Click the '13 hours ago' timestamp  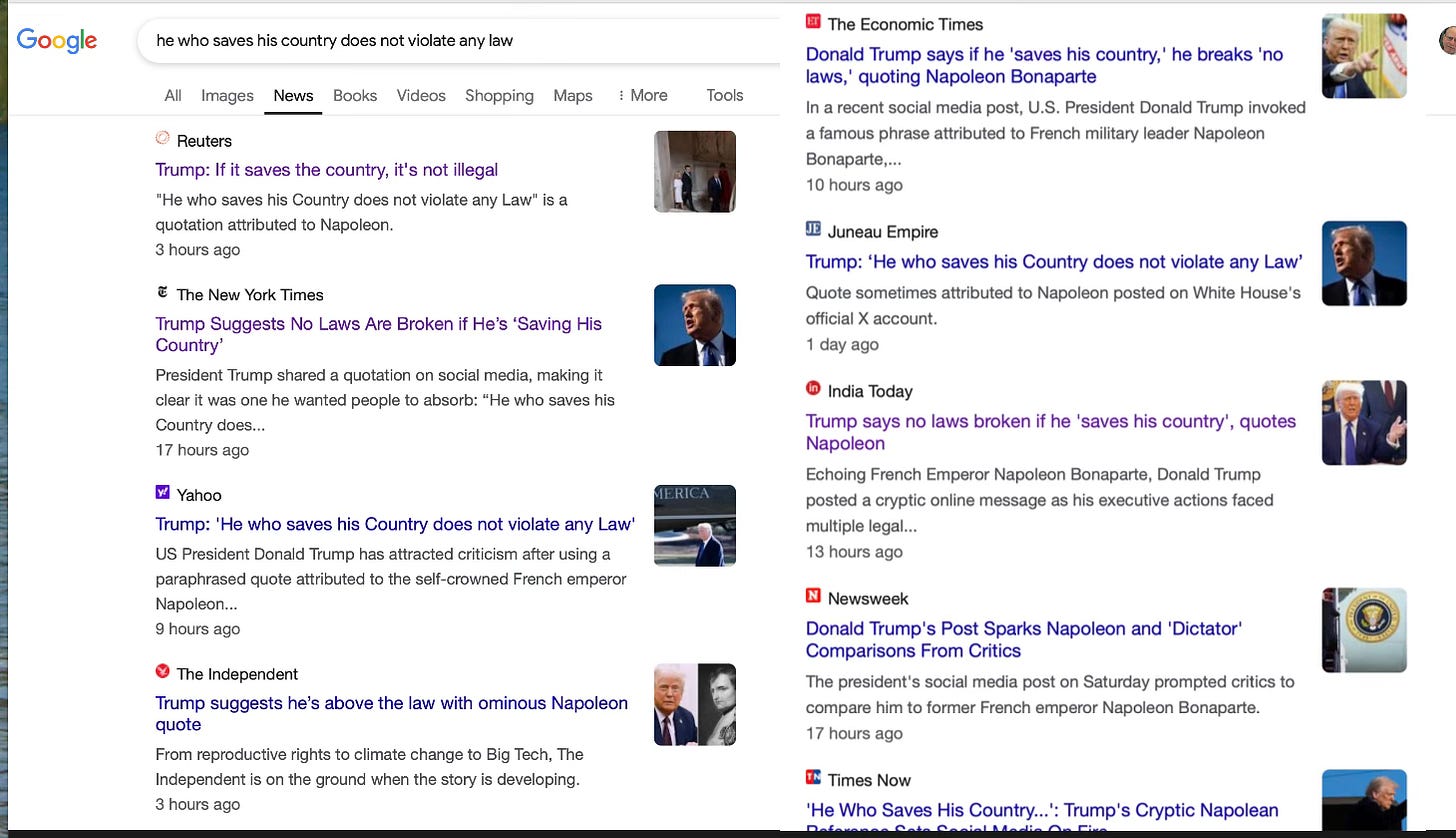[854, 552]
